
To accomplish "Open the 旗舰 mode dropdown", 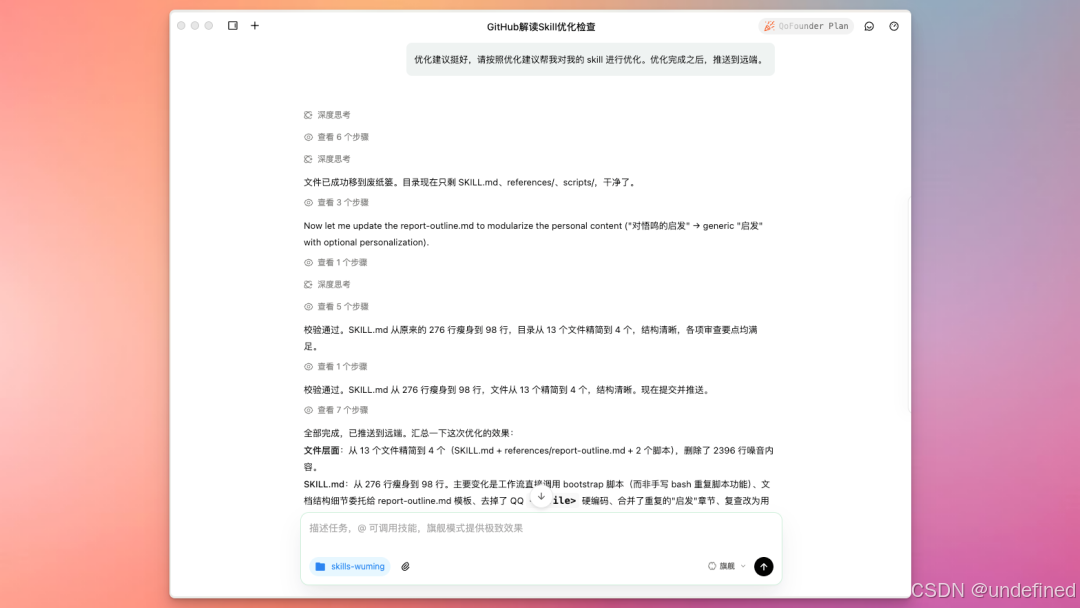I will (x=727, y=566).
